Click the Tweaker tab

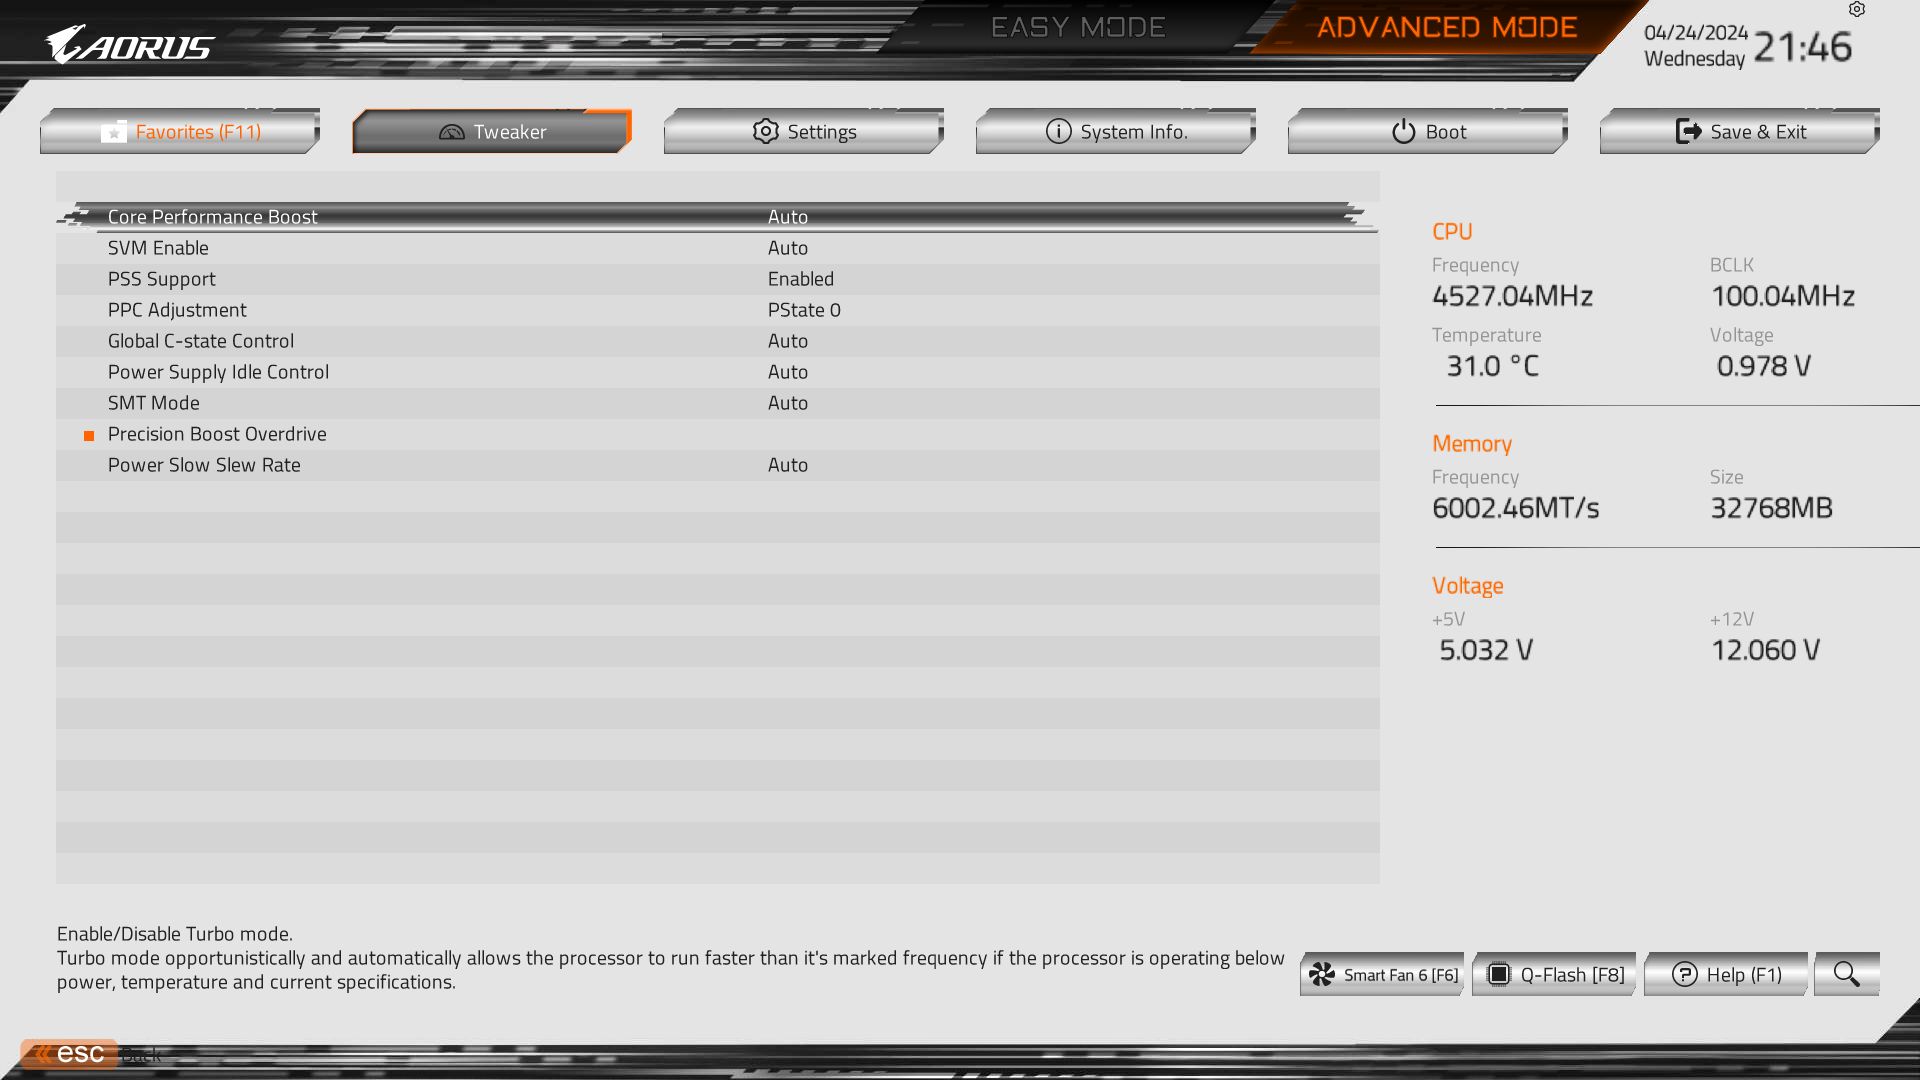coord(491,131)
